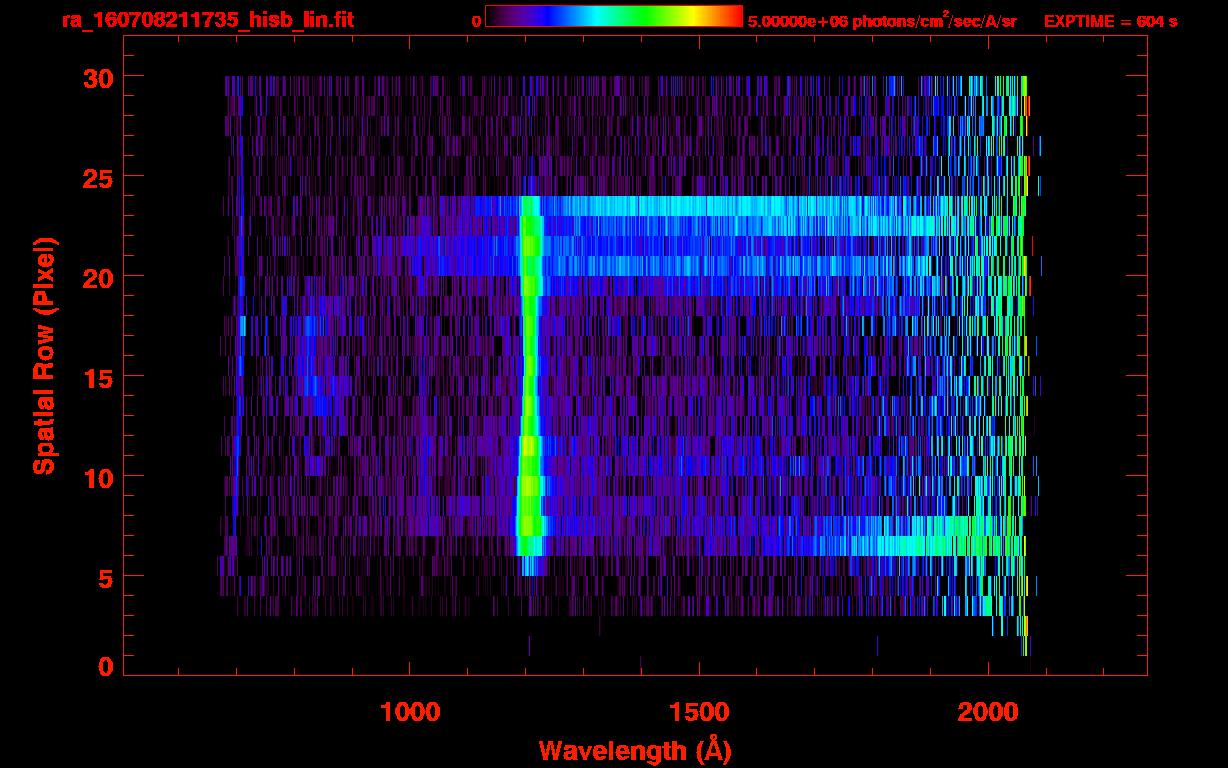Click the filename ra_160708211735_hisb_lin.fit title
Screen dimensions: 1228x768
click(208, 20)
